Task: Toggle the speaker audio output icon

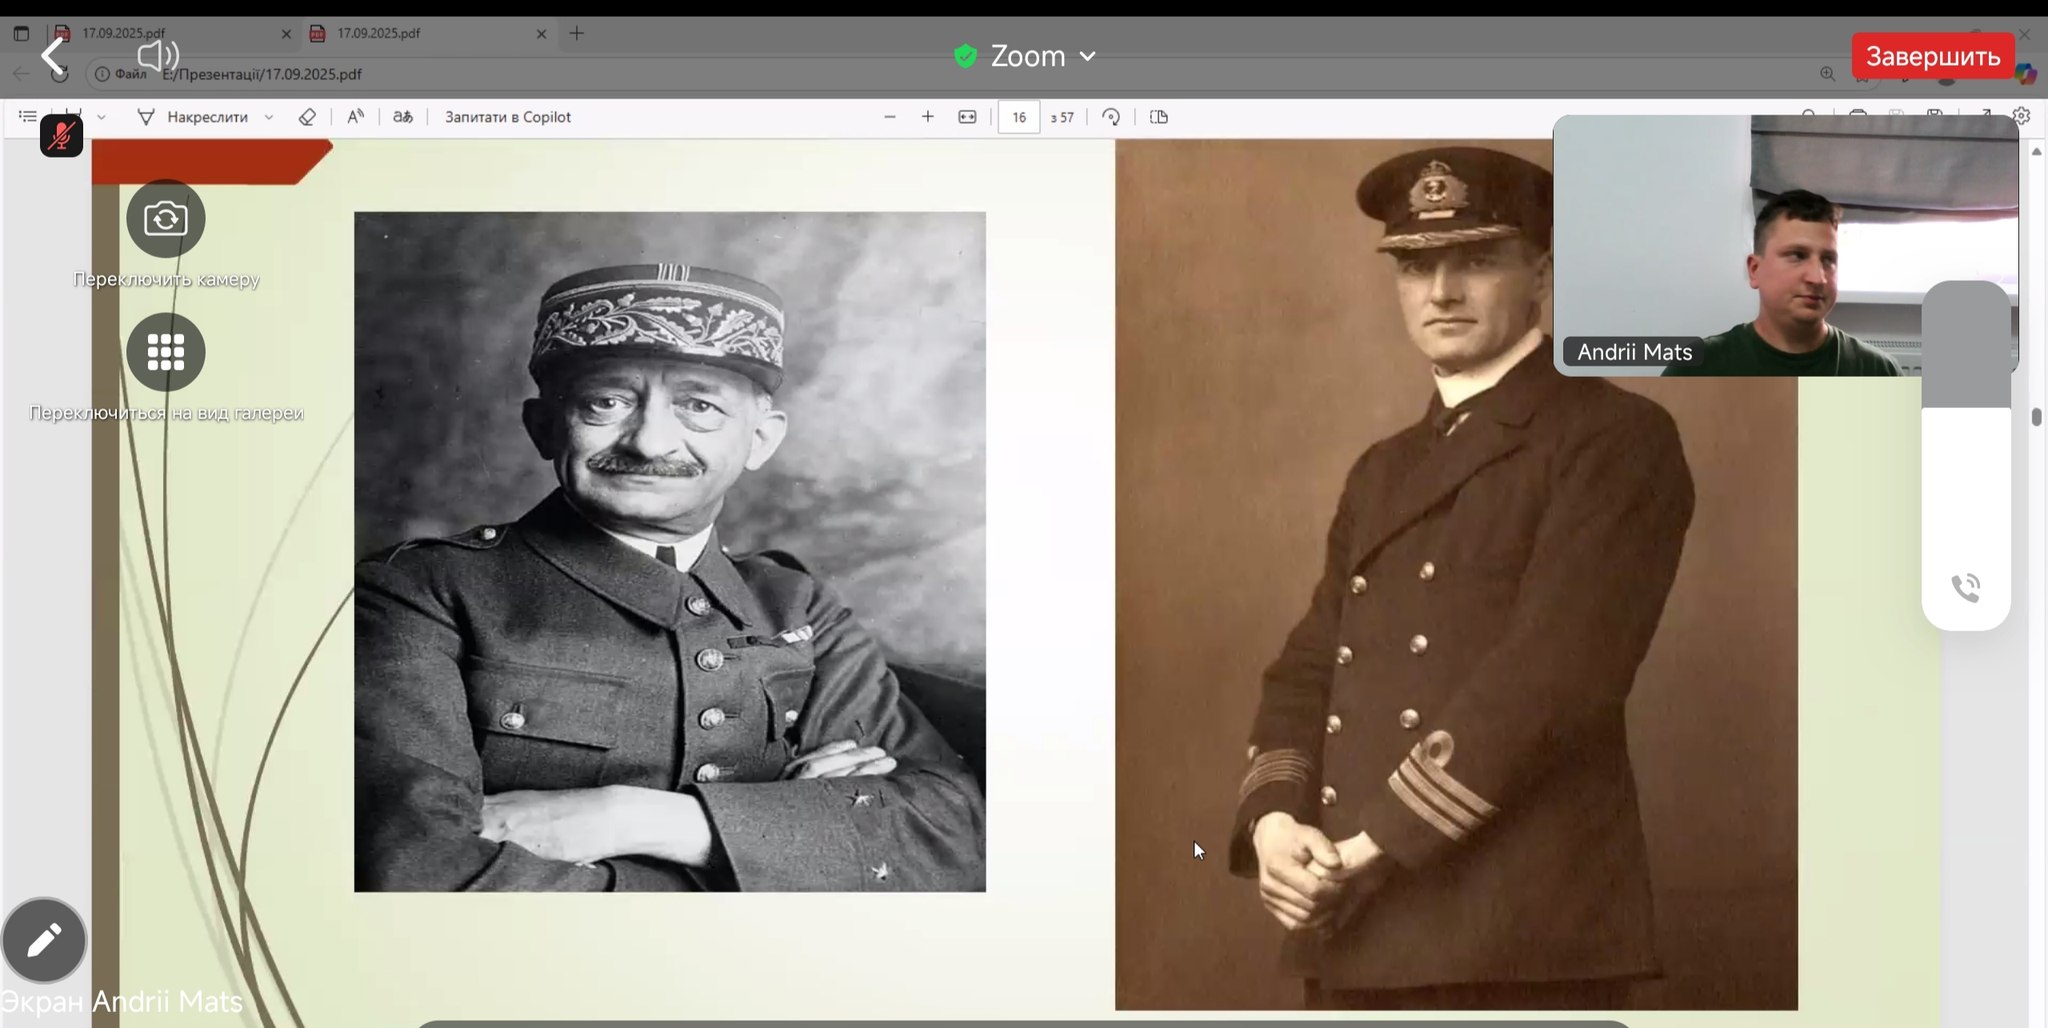Action: pyautogui.click(x=157, y=56)
